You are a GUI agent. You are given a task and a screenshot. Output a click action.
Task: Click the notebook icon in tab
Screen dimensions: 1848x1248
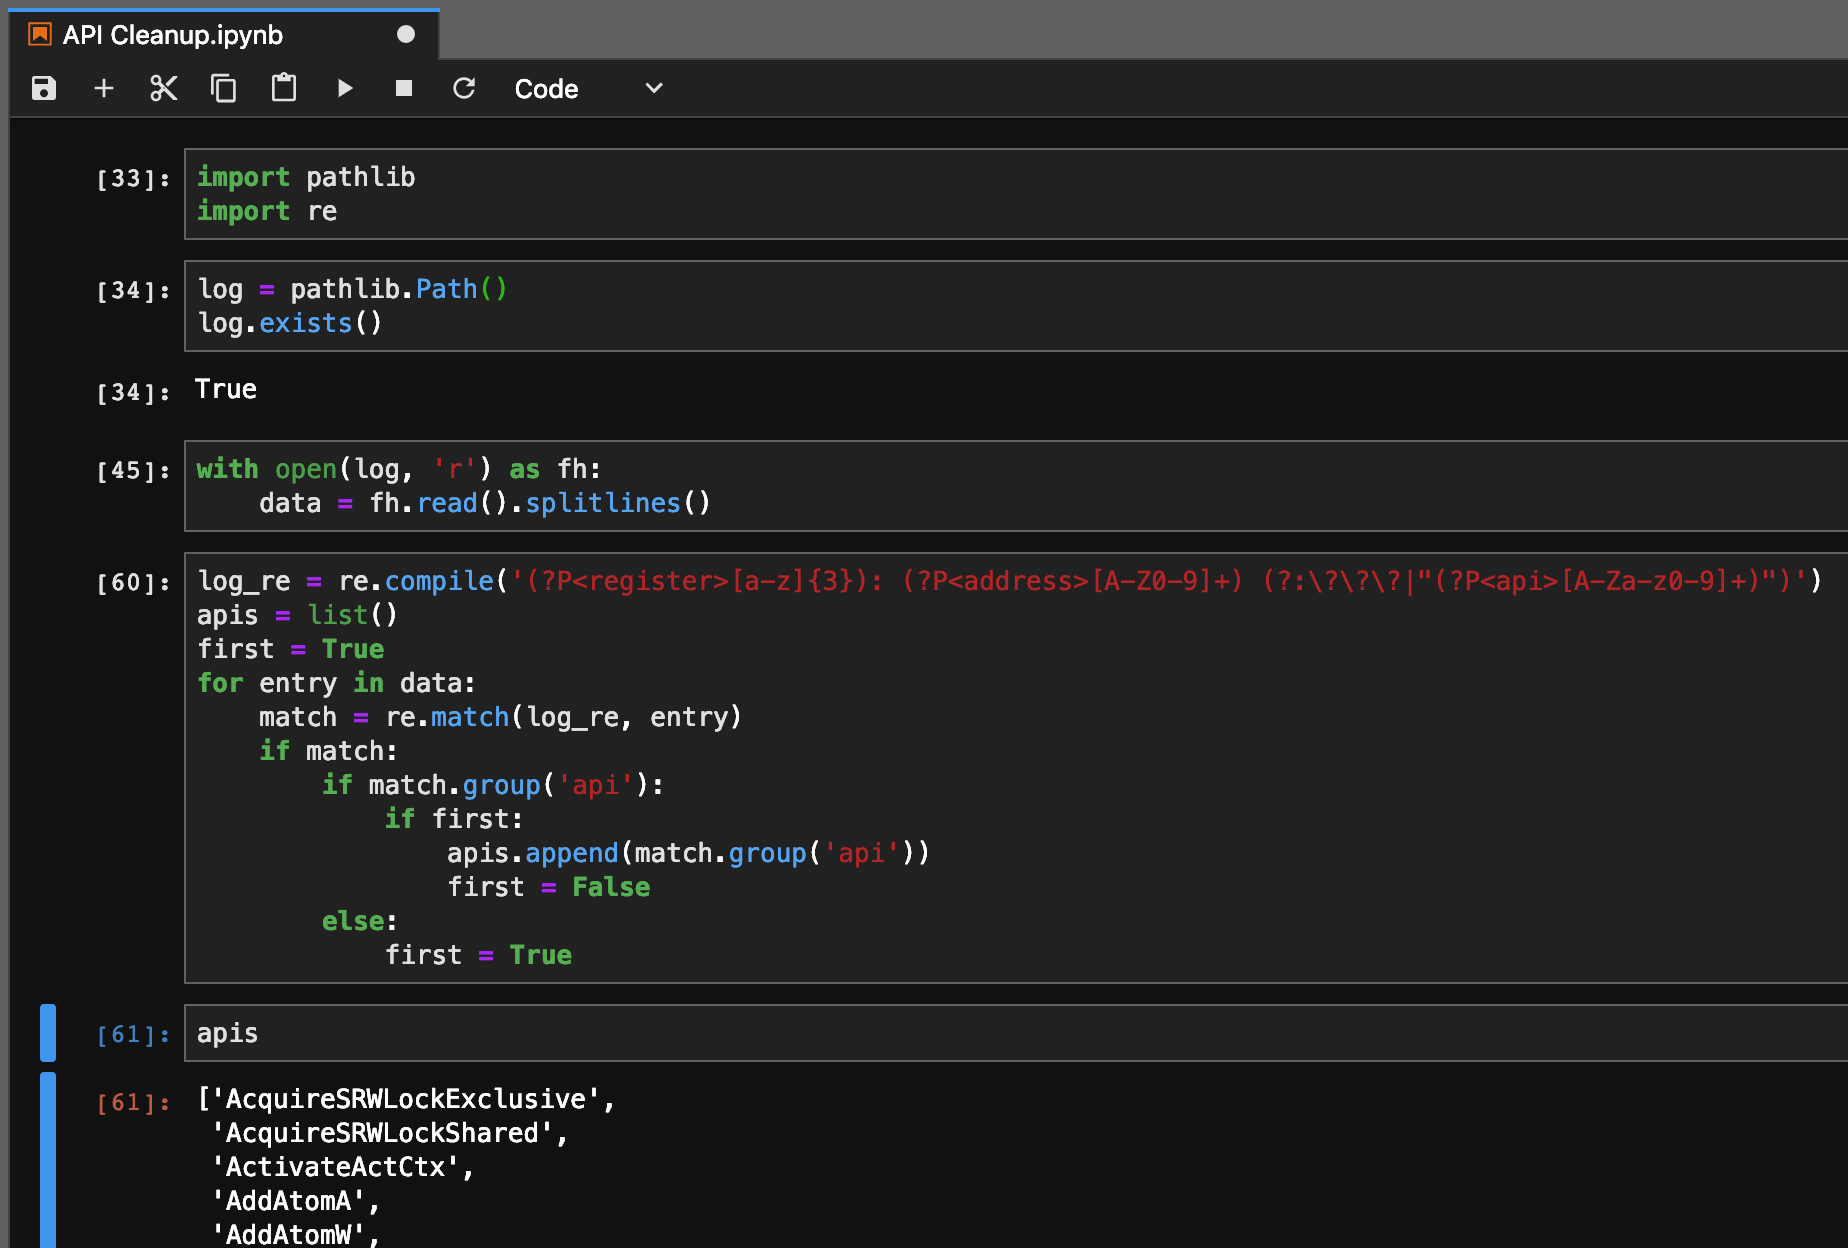[40, 35]
